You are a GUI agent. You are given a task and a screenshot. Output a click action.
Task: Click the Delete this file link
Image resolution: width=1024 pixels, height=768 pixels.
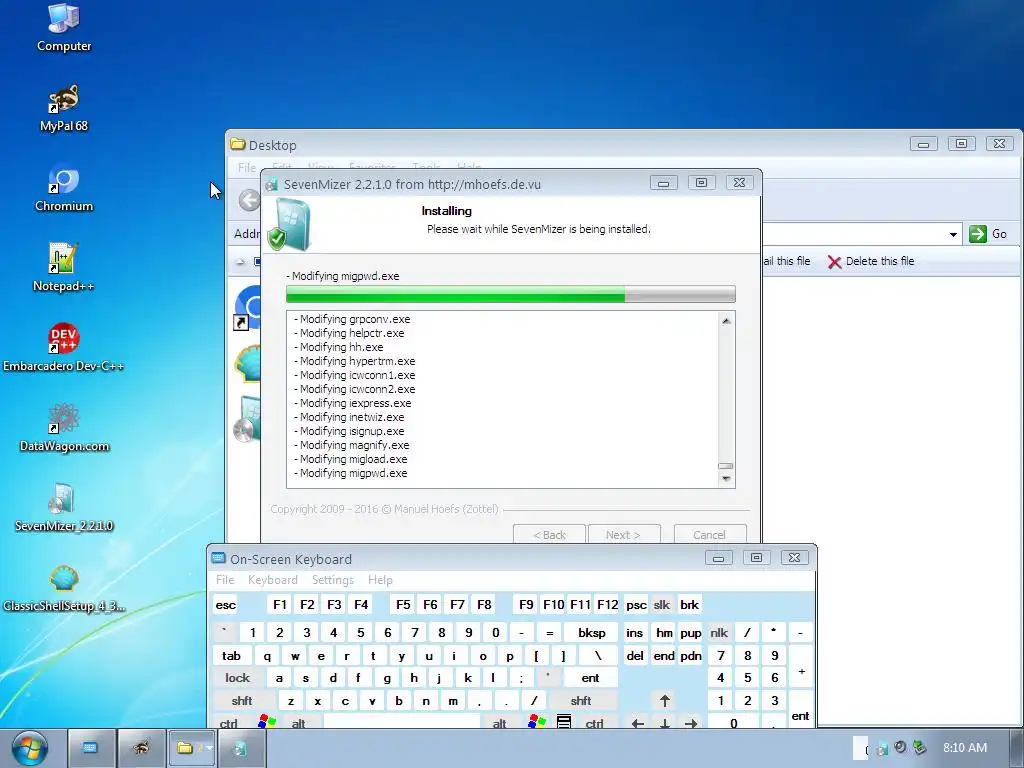pyautogui.click(x=880, y=261)
